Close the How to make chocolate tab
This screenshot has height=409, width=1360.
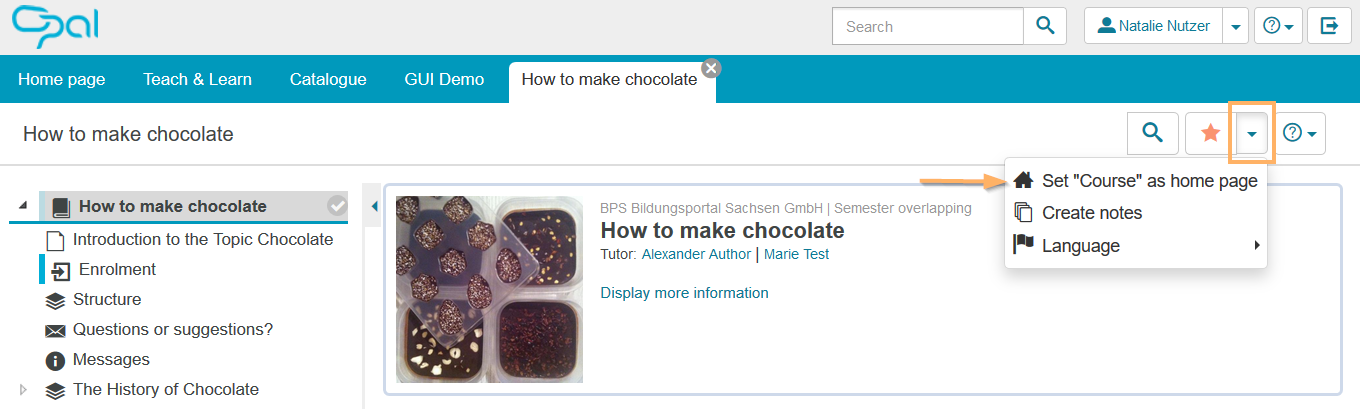tap(711, 68)
